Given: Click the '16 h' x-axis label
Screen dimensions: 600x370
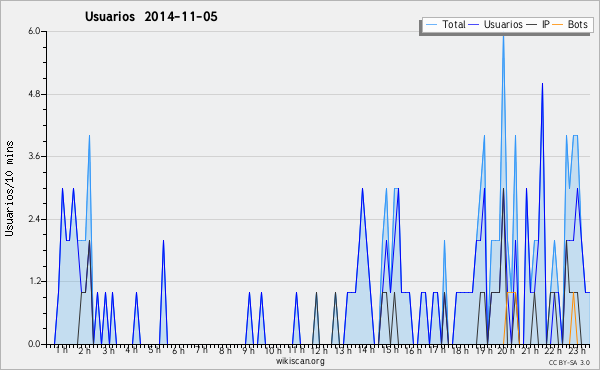Looking at the screenshot, I should point(413,350).
